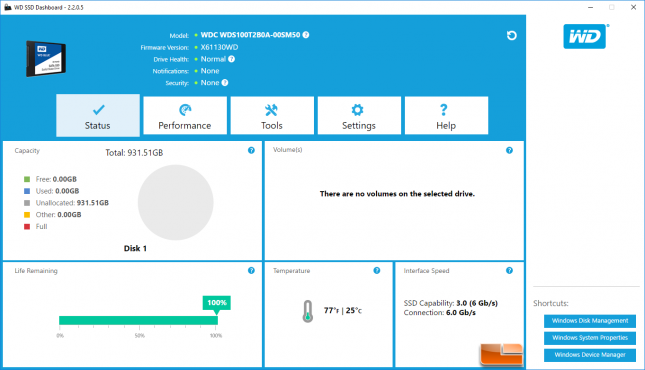This screenshot has height=370, width=645.
Task: Open the Settings tab
Action: pyautogui.click(x=359, y=115)
